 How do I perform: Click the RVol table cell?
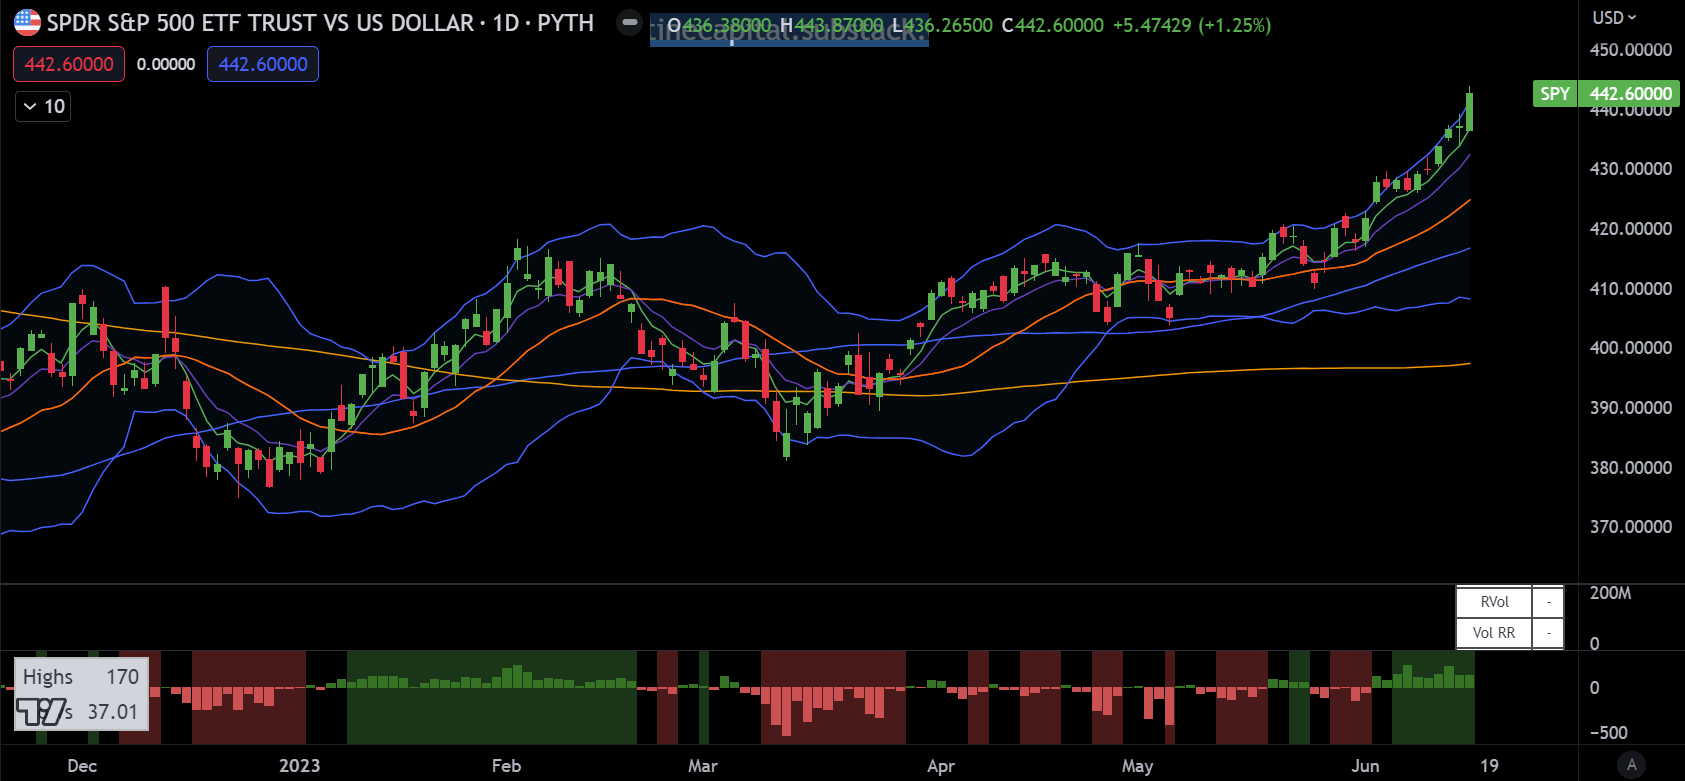point(1494,602)
